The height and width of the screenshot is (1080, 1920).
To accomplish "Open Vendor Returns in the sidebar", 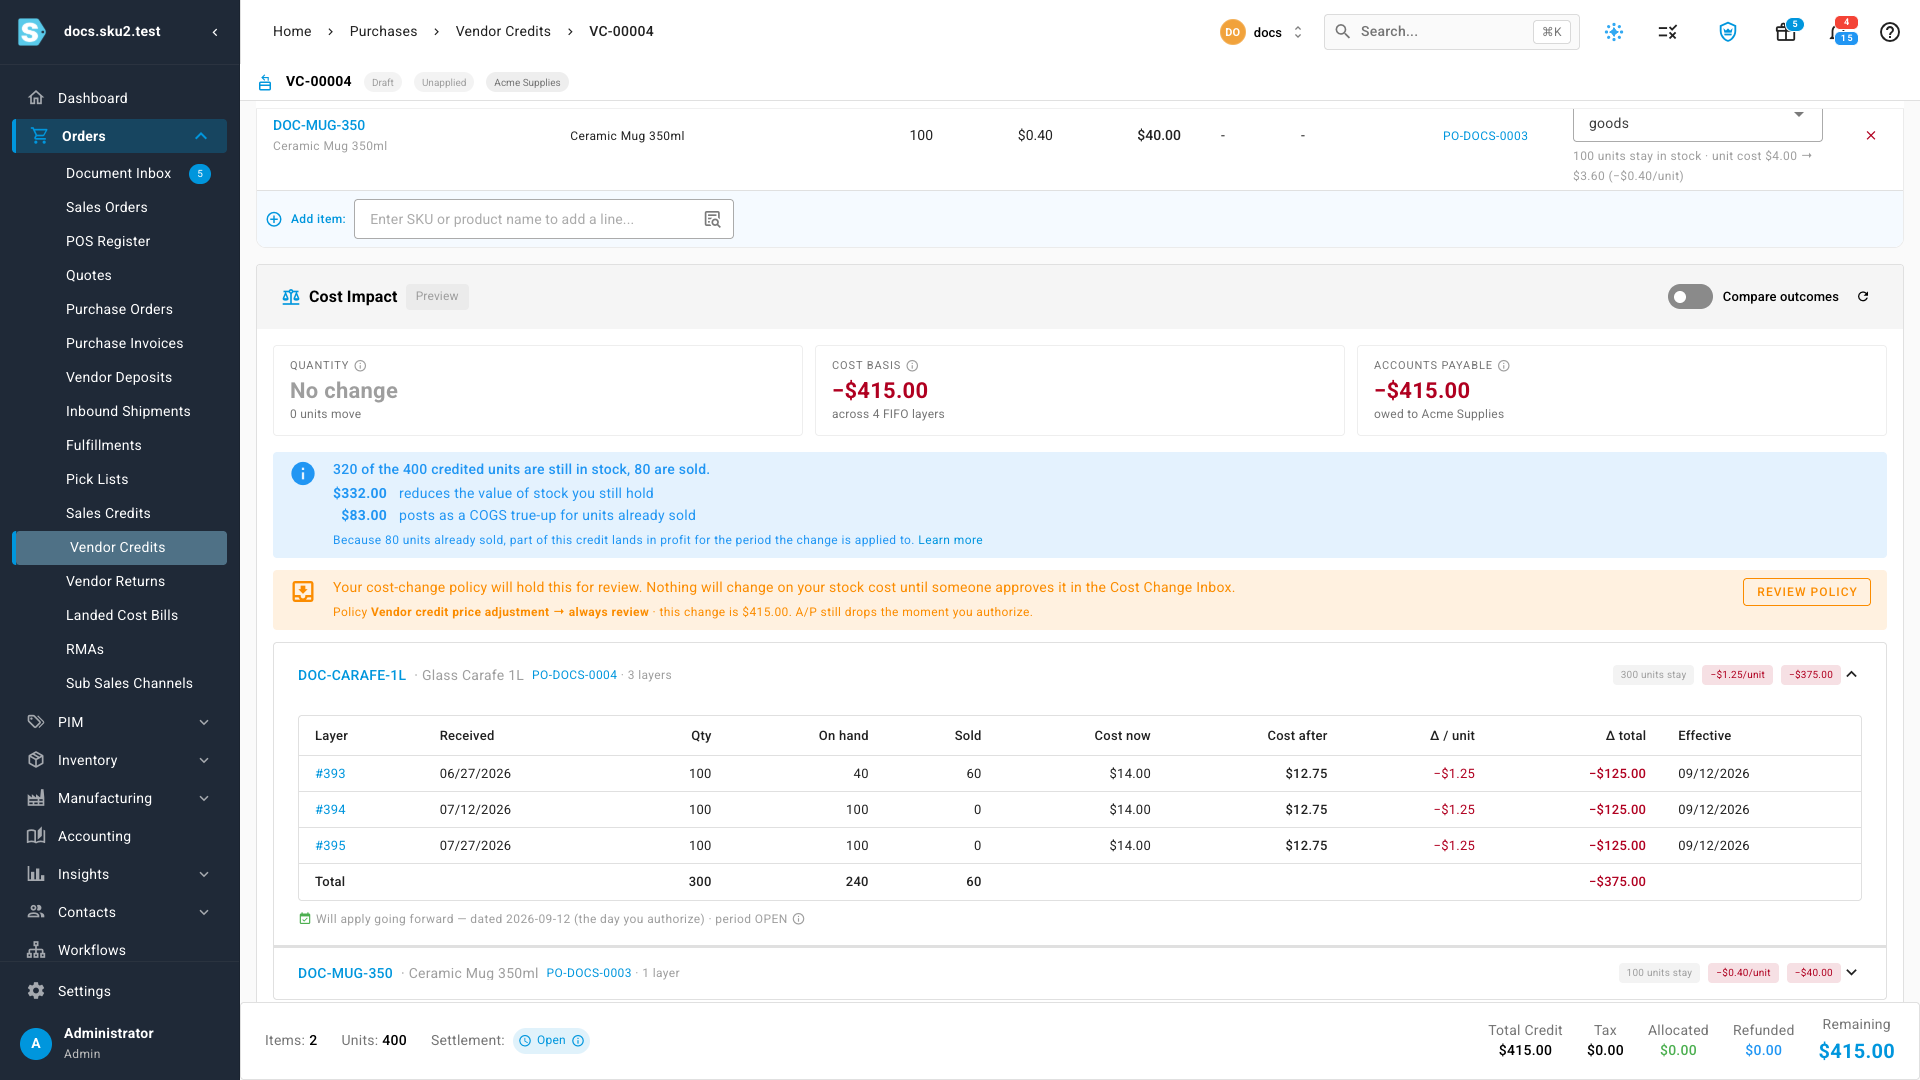I will 115,581.
